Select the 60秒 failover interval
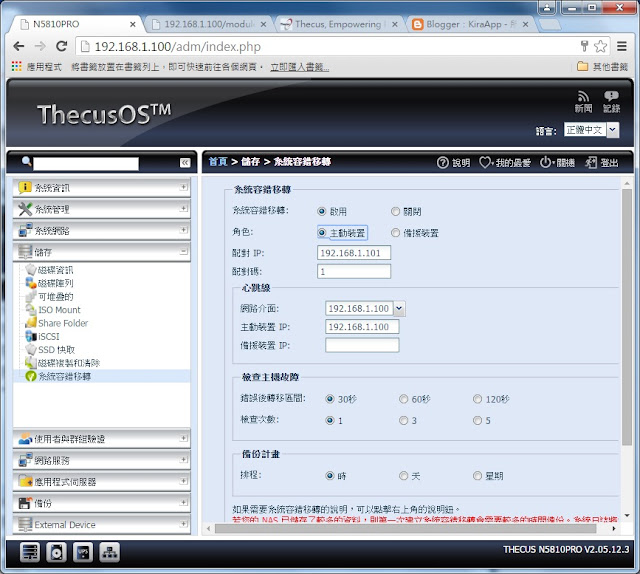Viewport: 640px width, 574px height. [x=403, y=398]
